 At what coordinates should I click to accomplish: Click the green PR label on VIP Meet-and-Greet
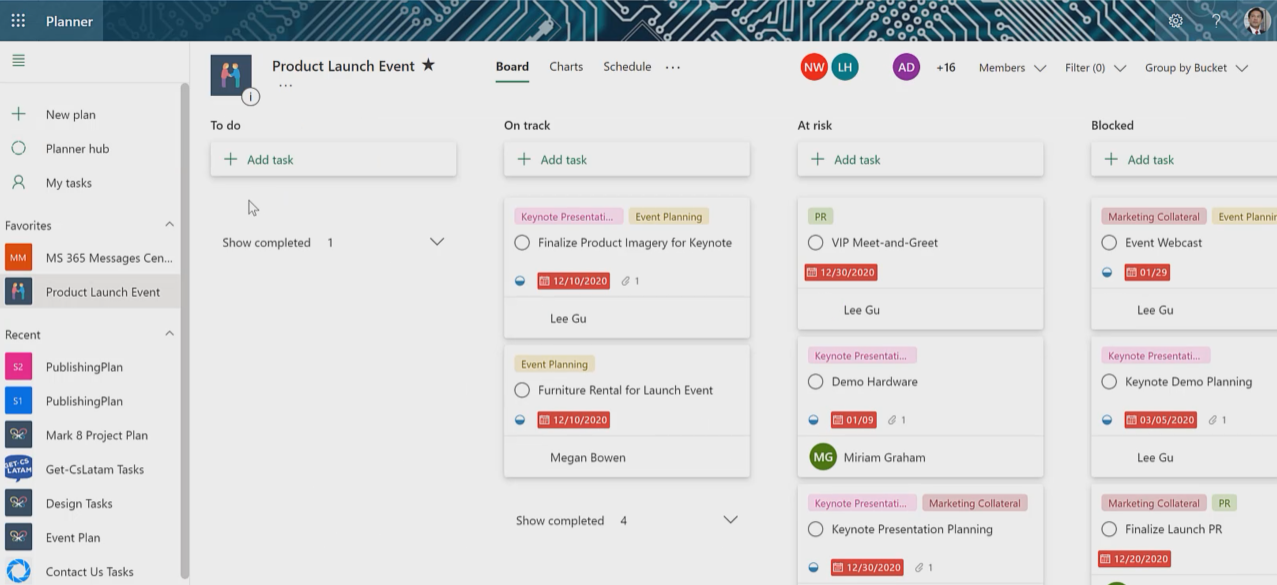[x=820, y=216]
